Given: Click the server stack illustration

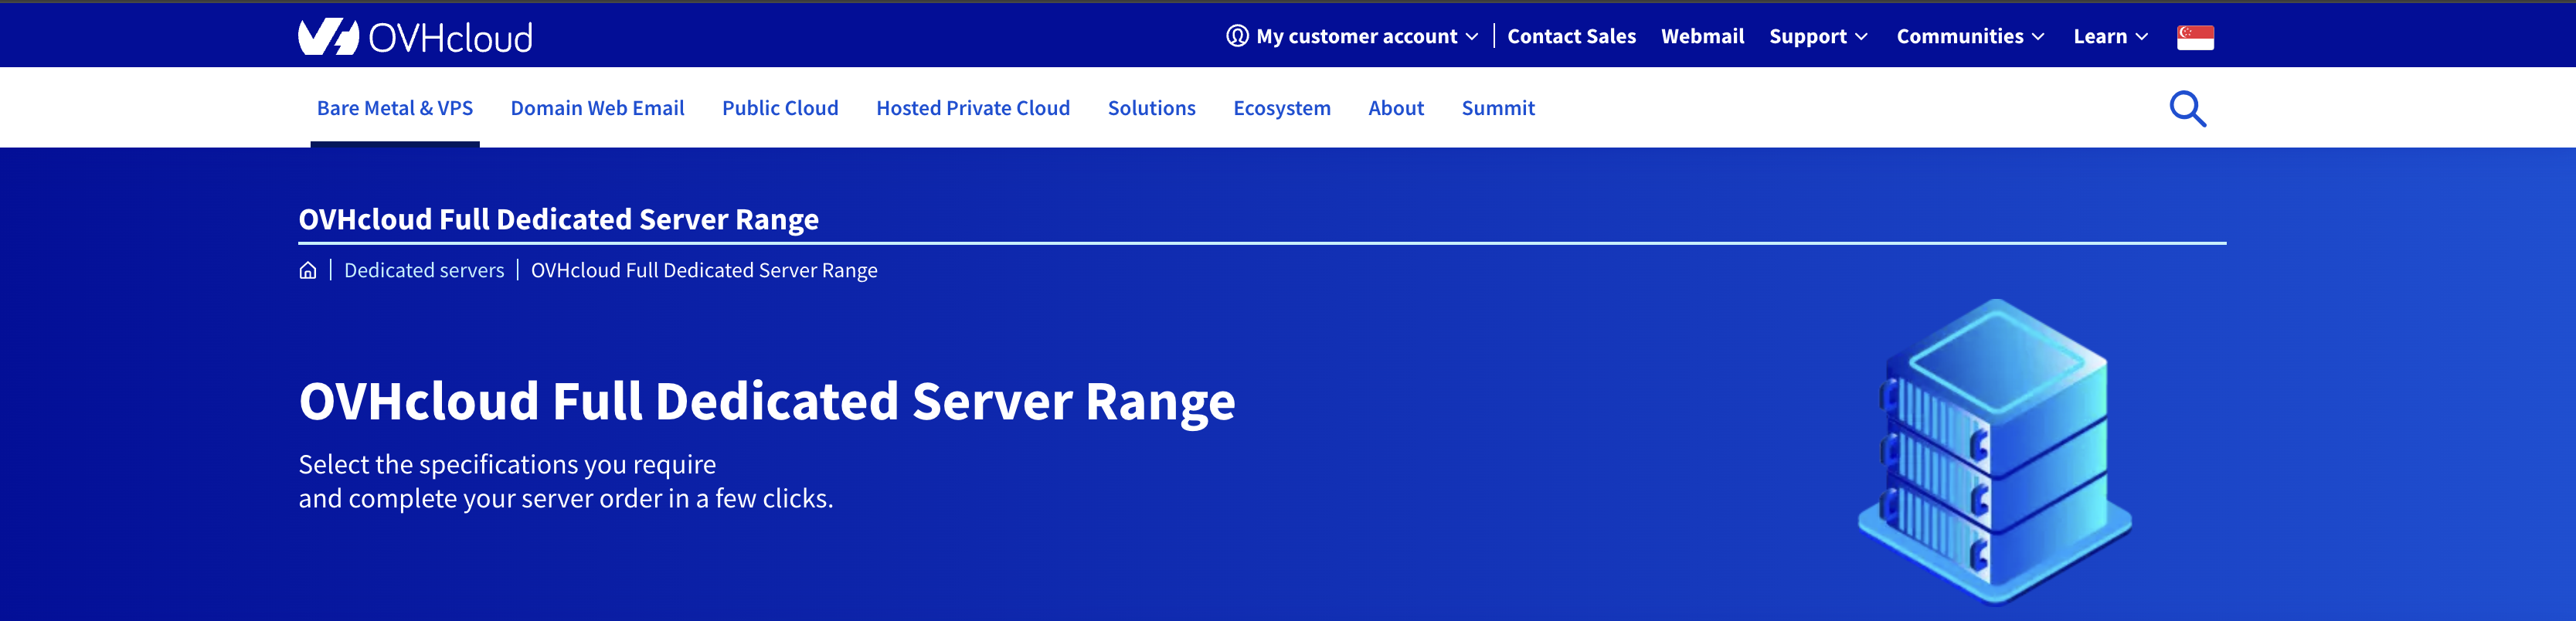Looking at the screenshot, I should pyautogui.click(x=1995, y=452).
